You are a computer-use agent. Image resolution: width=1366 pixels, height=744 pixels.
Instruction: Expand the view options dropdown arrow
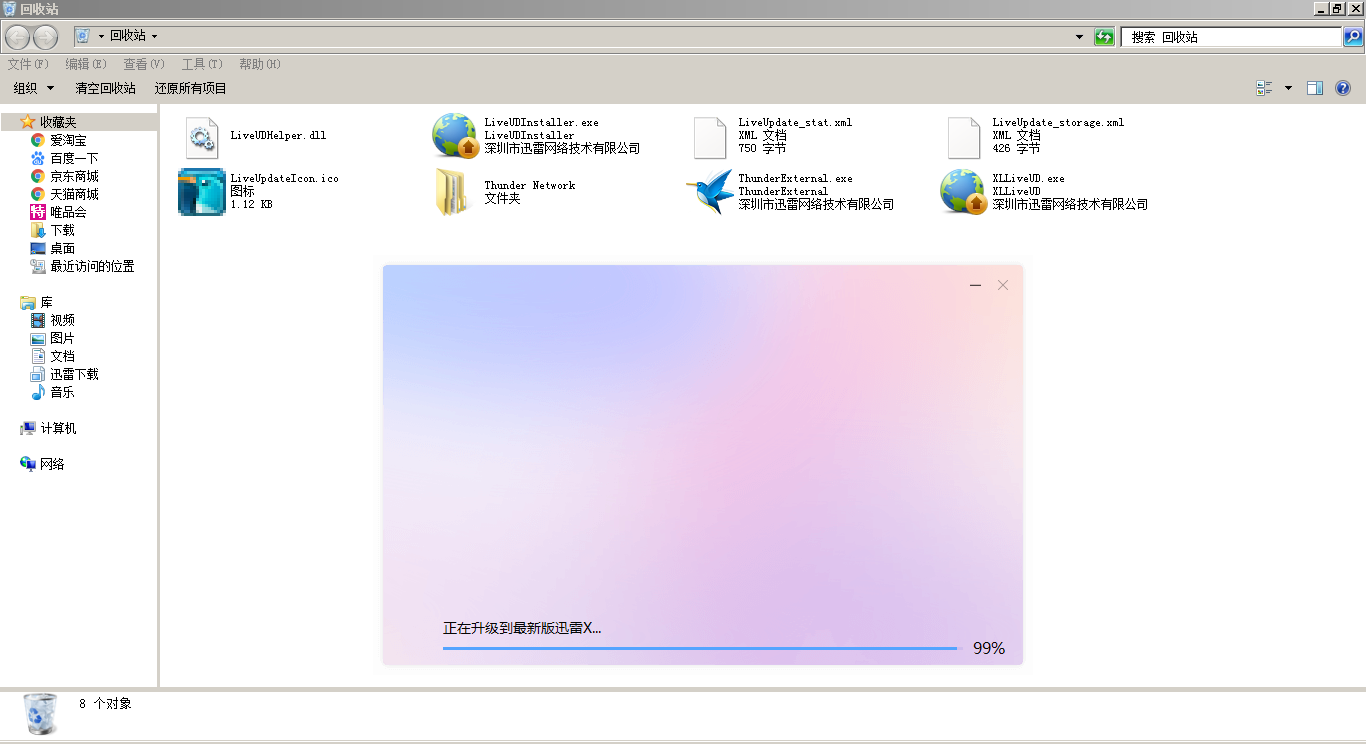tap(1288, 88)
